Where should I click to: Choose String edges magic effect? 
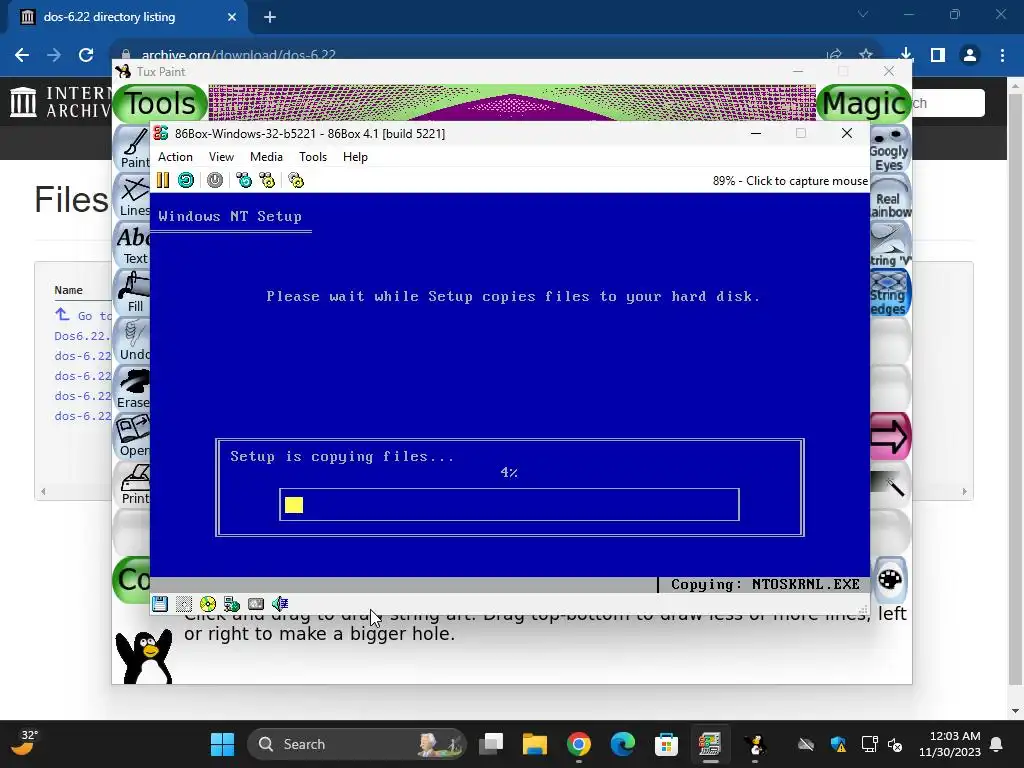point(889,293)
